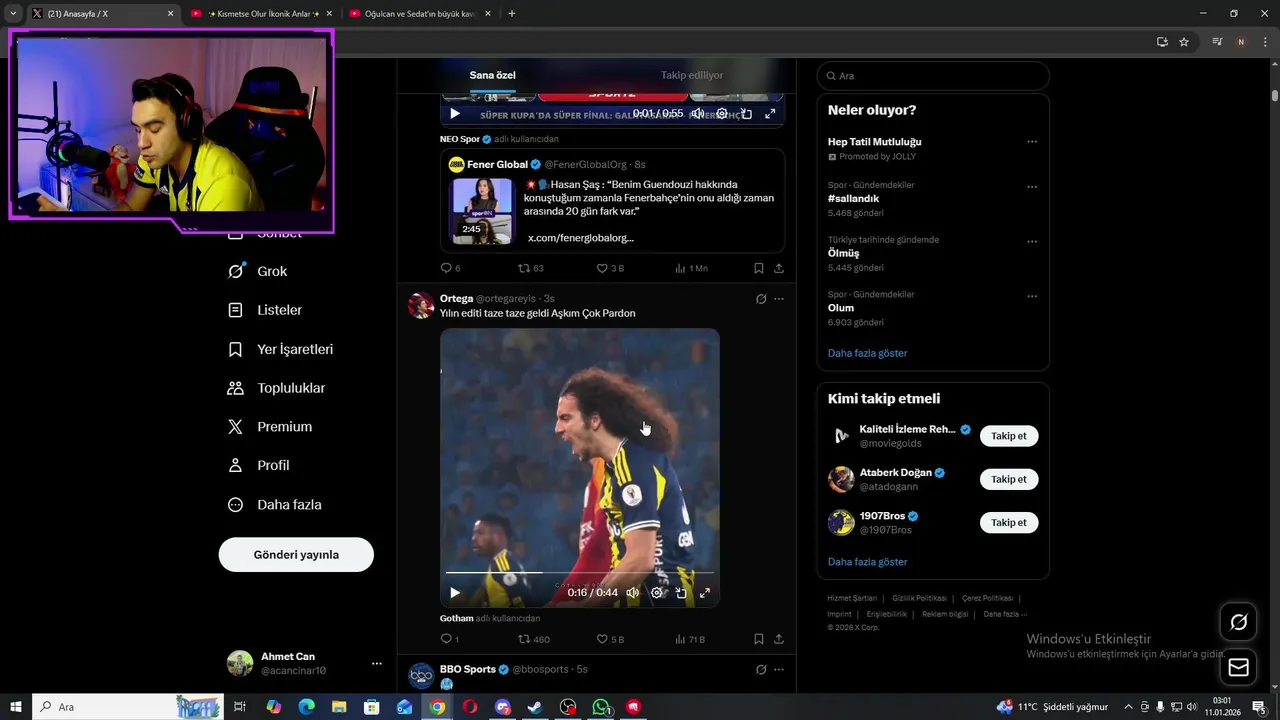Open Opera from the taskbar
The width and height of the screenshot is (1280, 720).
(x=470, y=707)
